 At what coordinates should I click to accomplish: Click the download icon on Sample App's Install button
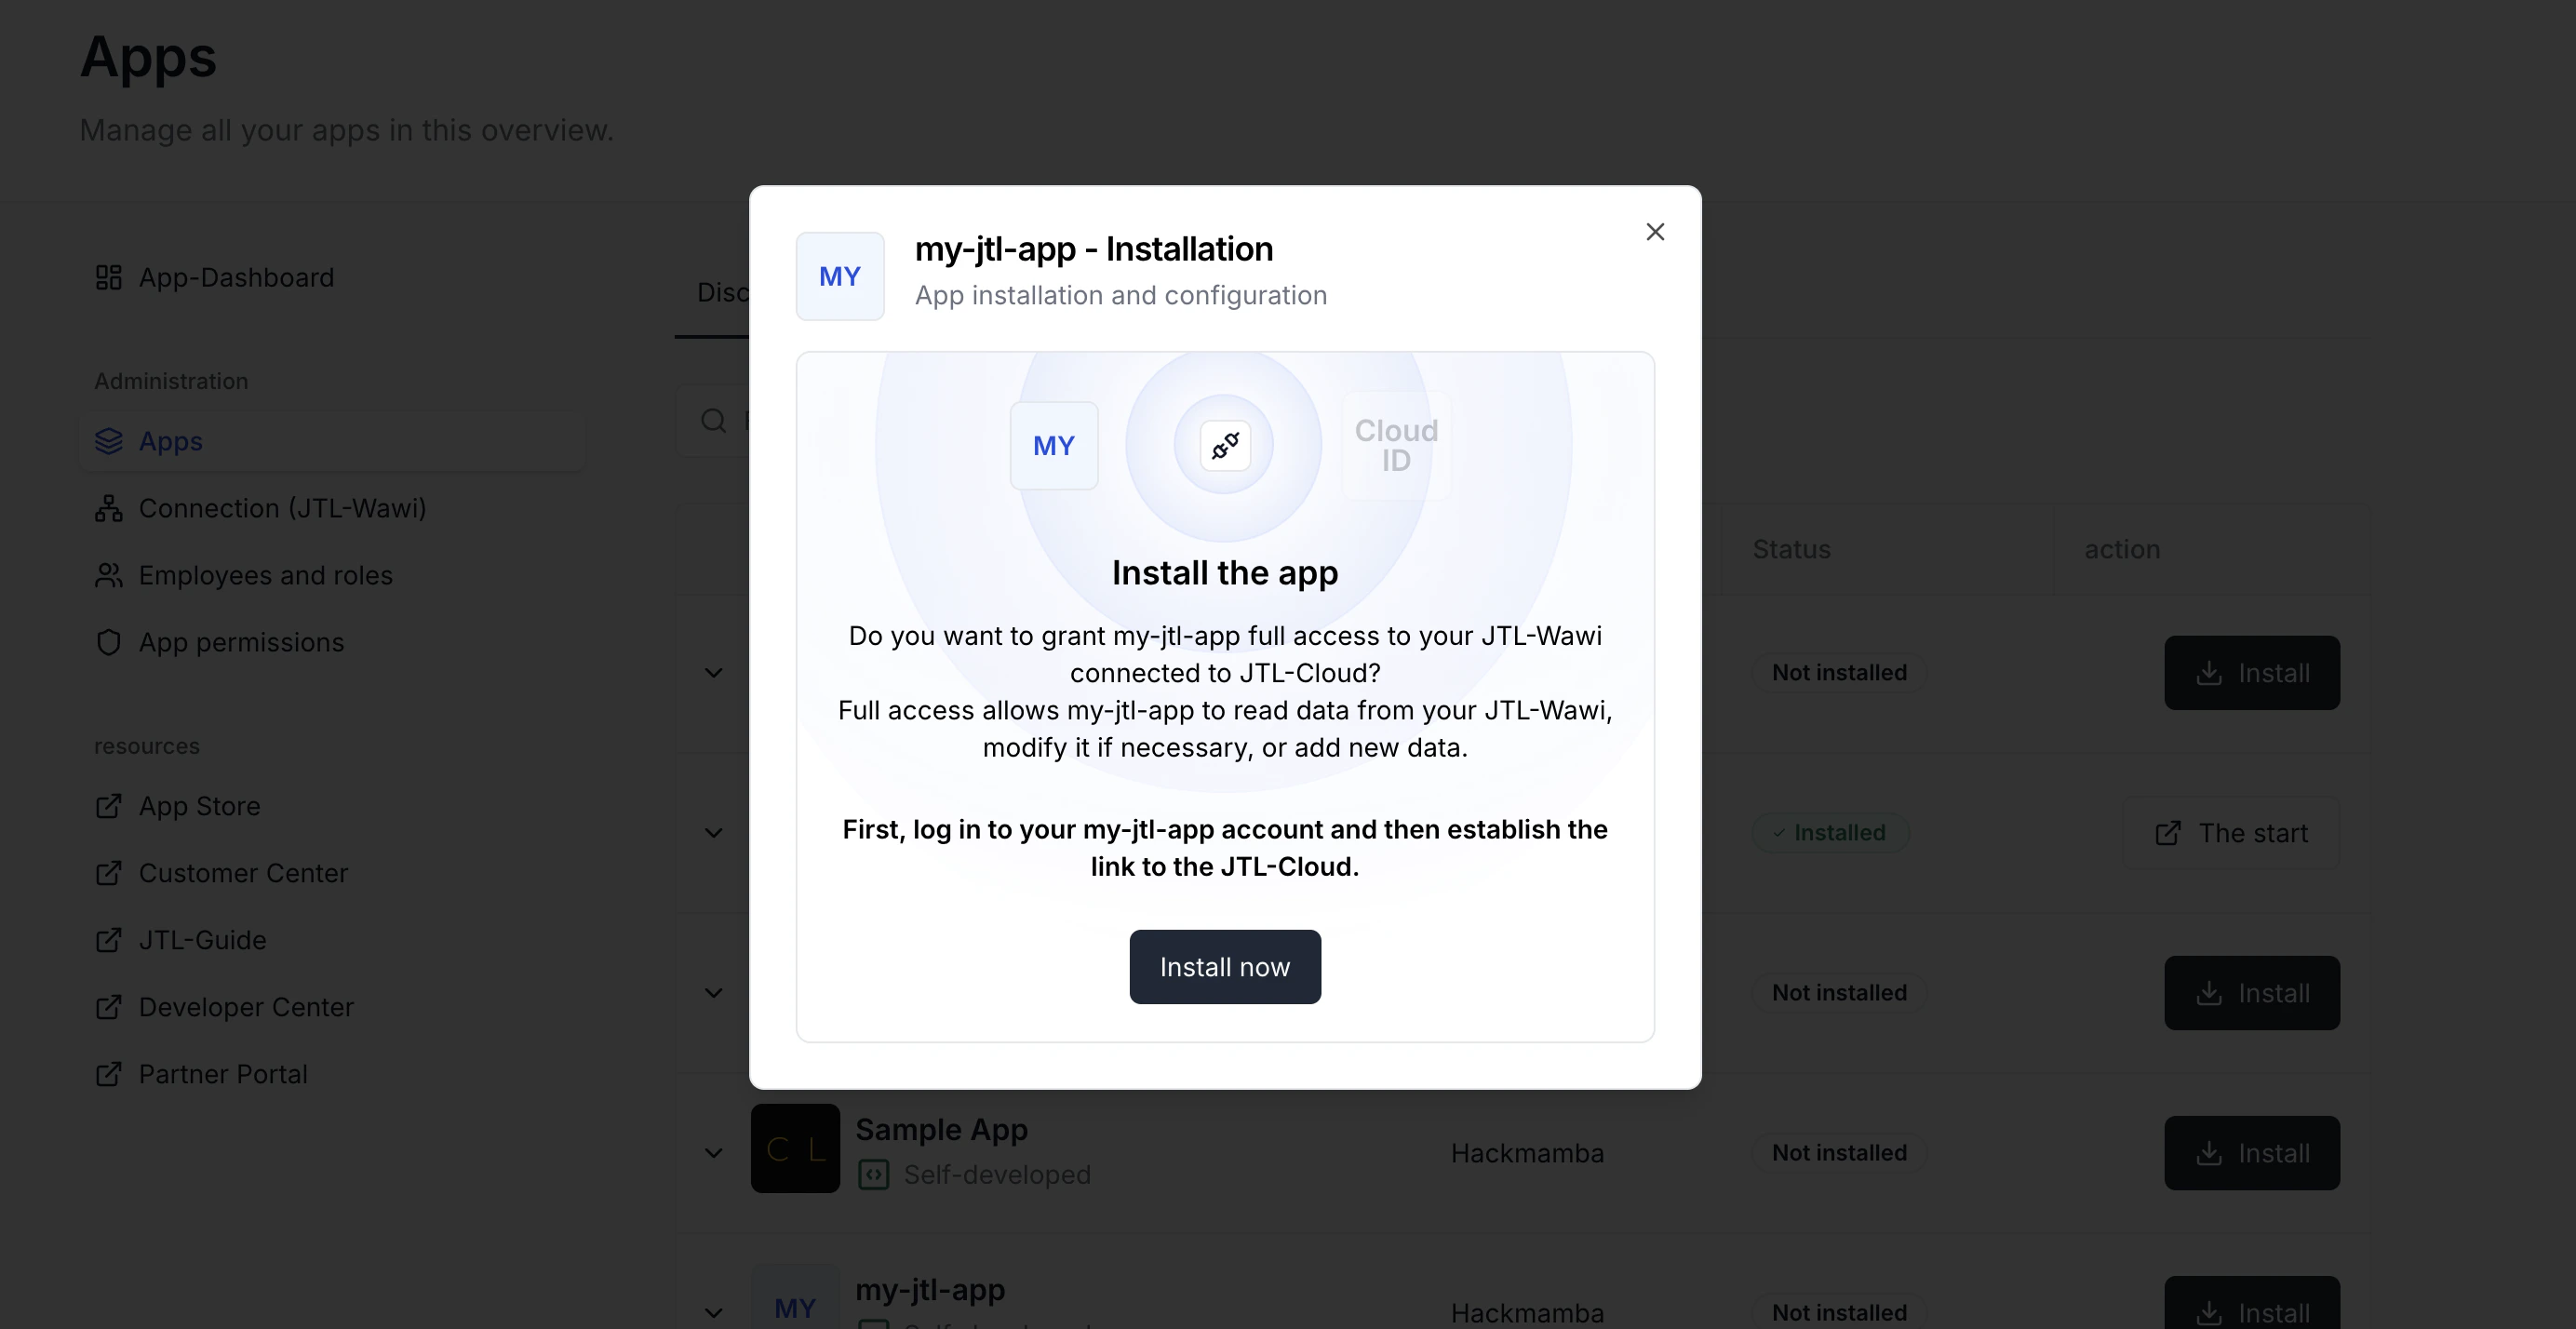click(2208, 1153)
